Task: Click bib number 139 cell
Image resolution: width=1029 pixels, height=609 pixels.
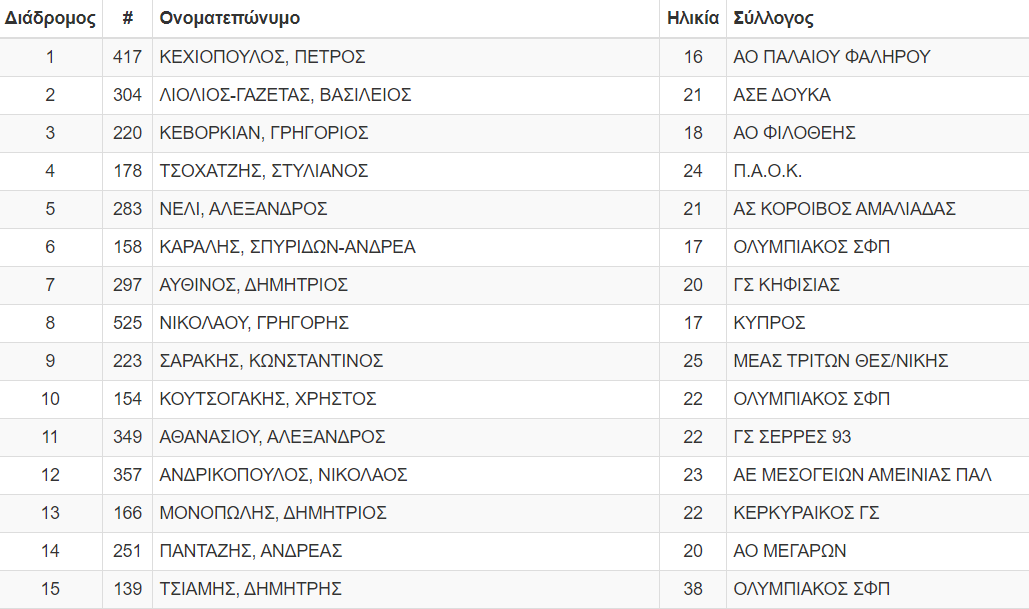Action: [x=127, y=590]
